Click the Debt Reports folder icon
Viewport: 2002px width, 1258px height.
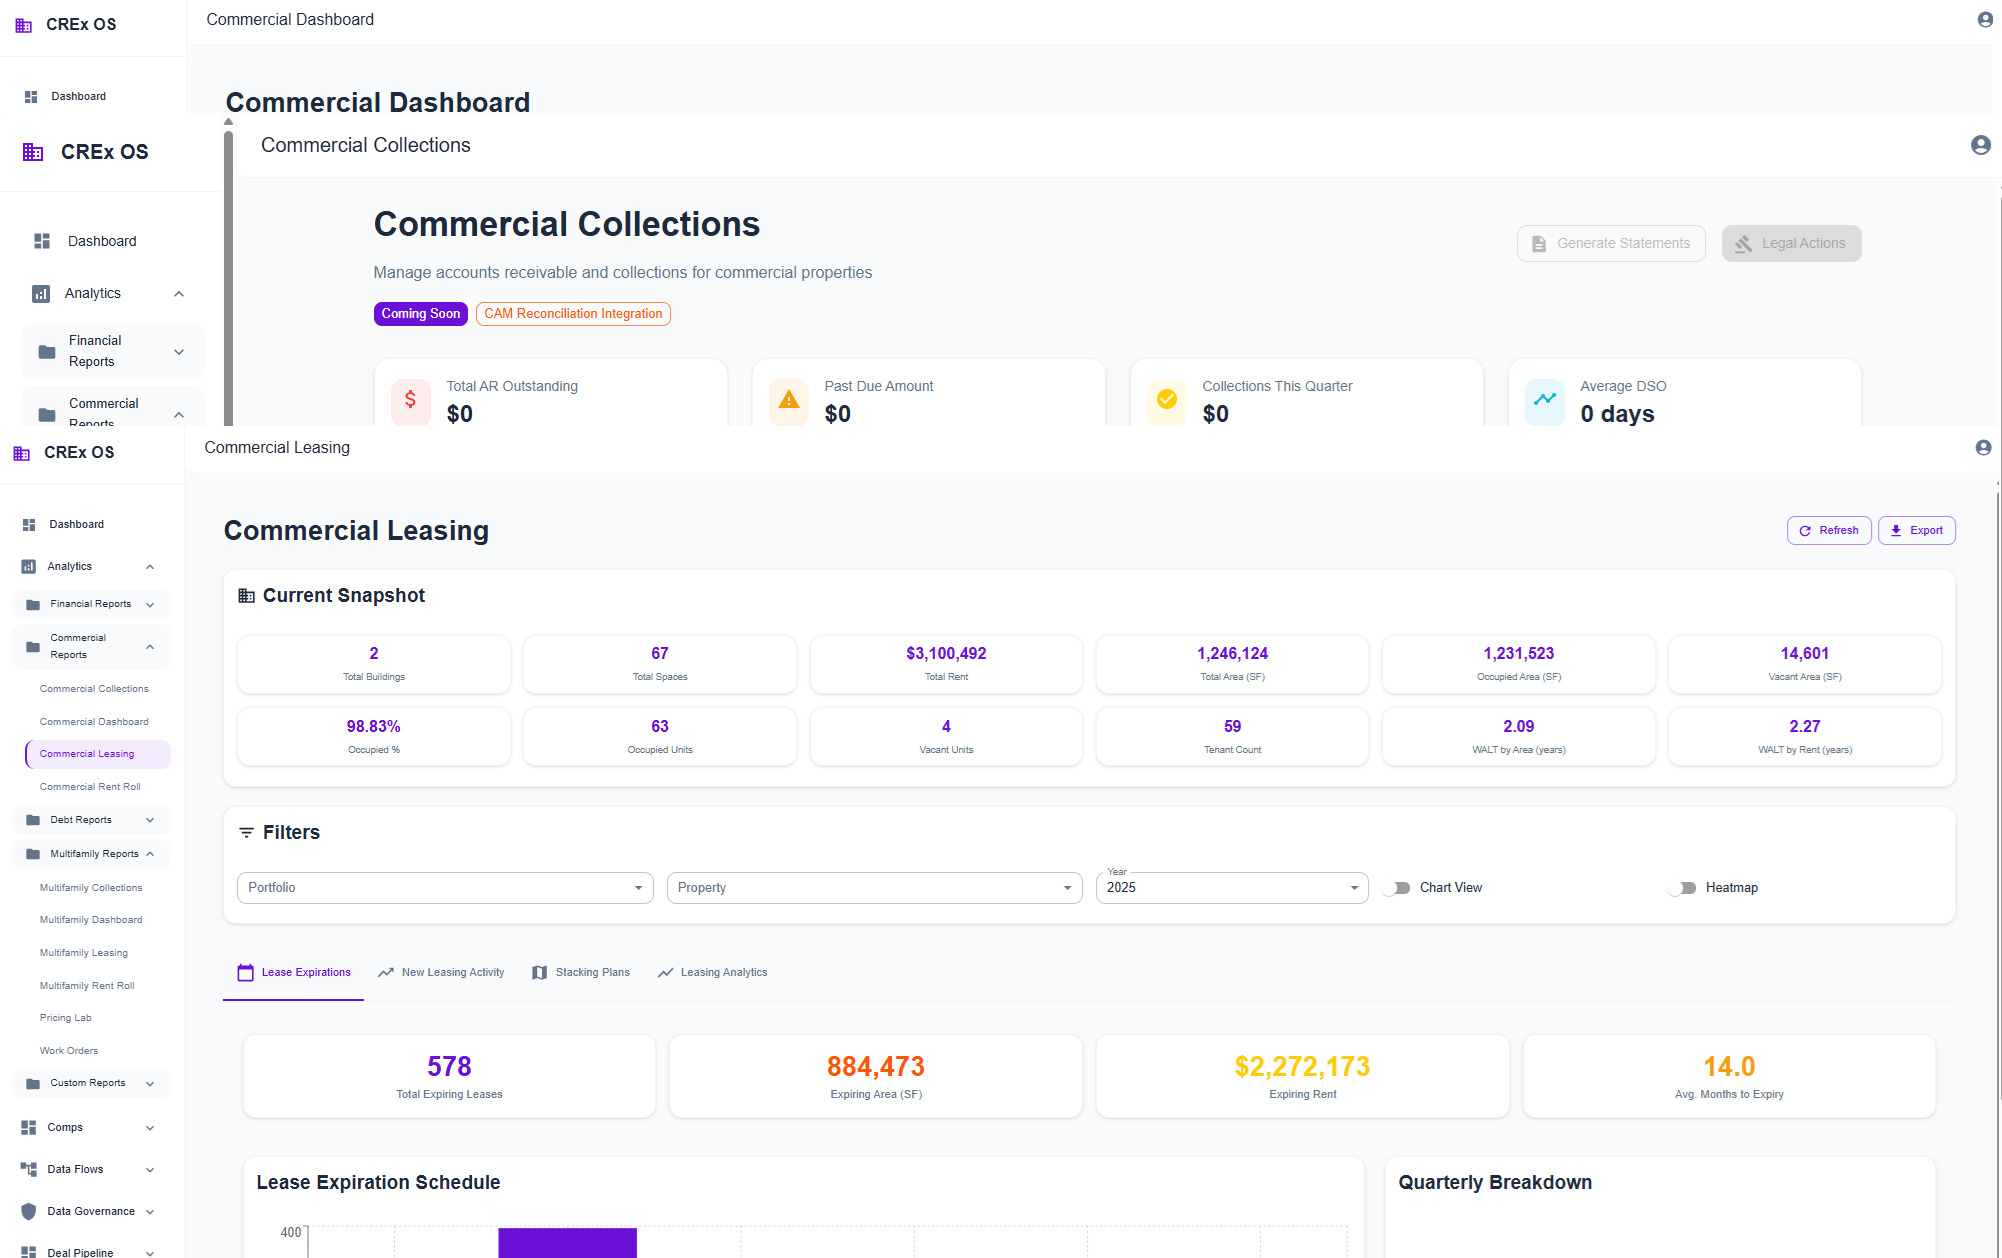tap(31, 819)
